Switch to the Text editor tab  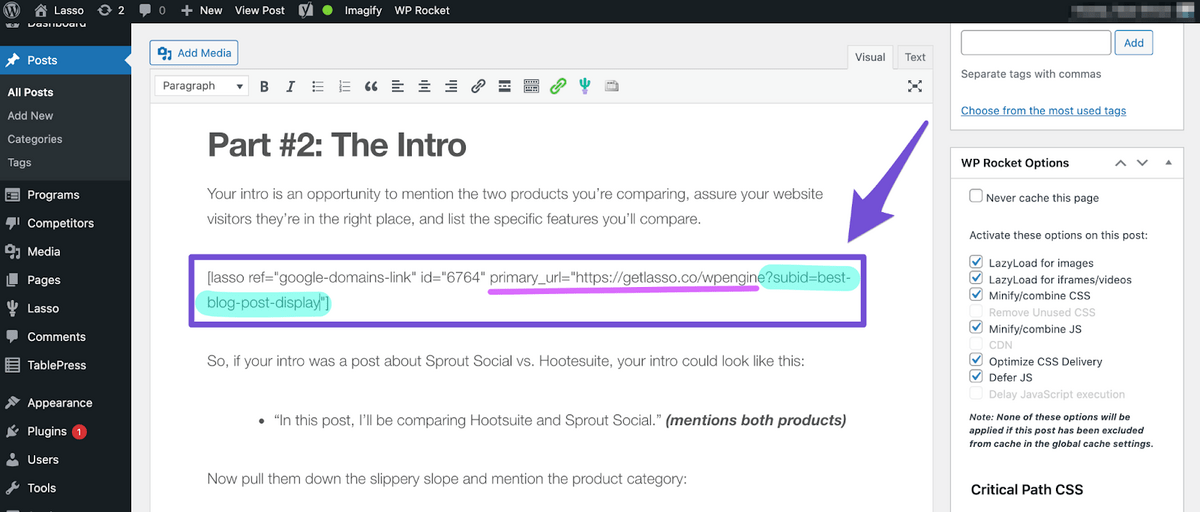pyautogui.click(x=915, y=57)
